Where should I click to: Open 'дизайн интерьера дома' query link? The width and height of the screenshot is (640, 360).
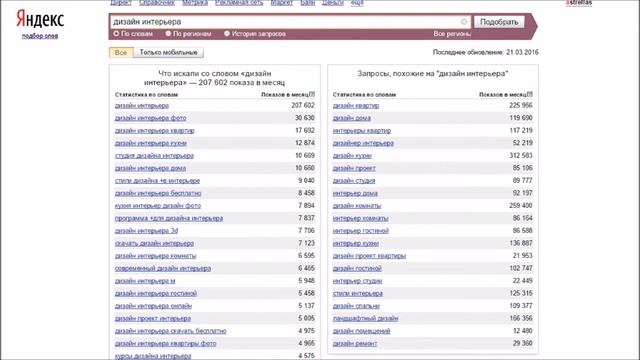click(150, 168)
